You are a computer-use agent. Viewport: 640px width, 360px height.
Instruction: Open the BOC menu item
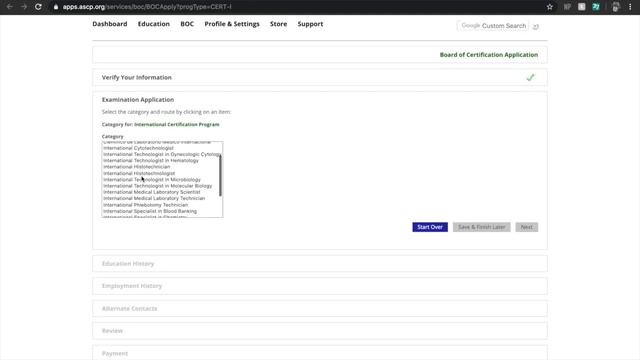(187, 24)
